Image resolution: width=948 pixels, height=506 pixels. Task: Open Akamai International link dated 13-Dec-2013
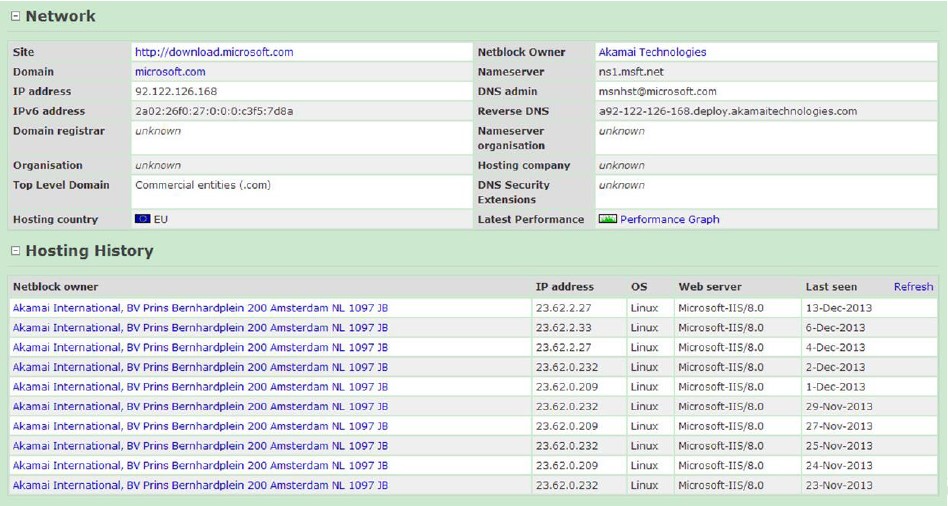point(200,308)
